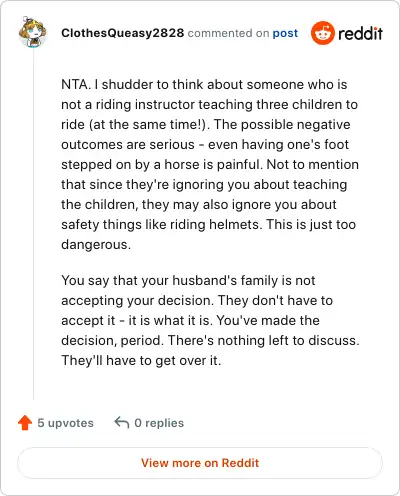Click the curved reply arrow icon
Screen dimensions: 400x496
(122, 423)
